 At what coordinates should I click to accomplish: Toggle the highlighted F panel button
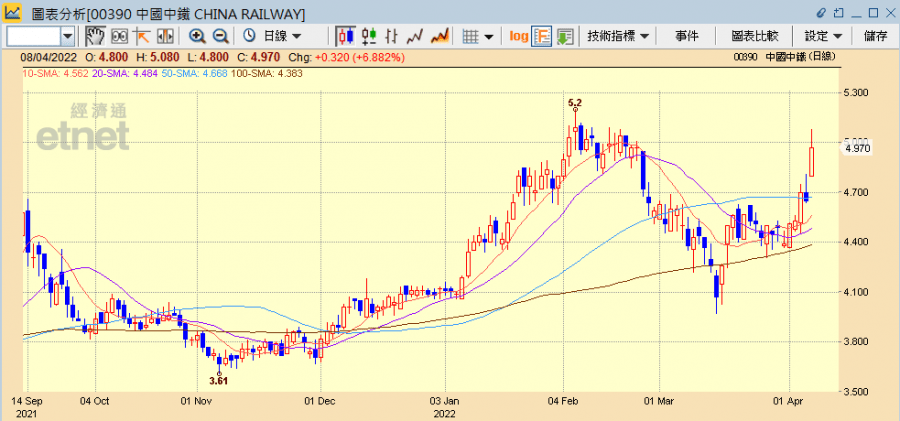[542, 36]
